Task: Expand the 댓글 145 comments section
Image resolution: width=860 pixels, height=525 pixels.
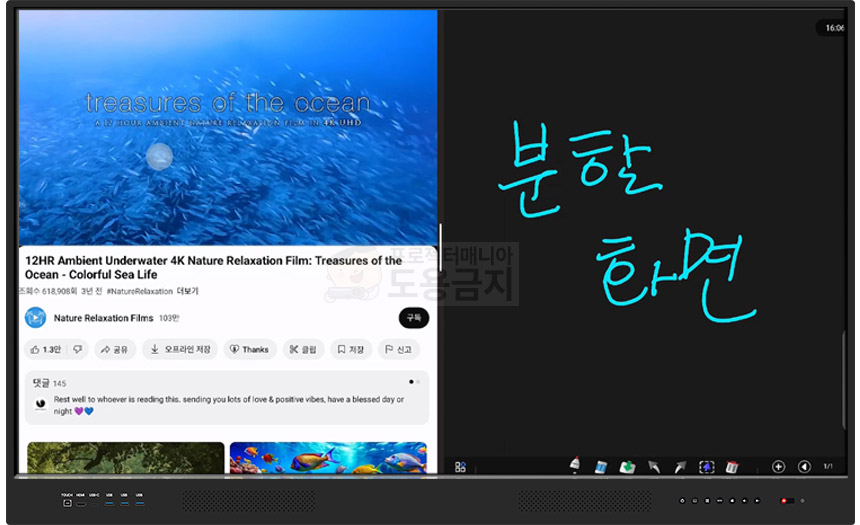Action: coord(227,397)
